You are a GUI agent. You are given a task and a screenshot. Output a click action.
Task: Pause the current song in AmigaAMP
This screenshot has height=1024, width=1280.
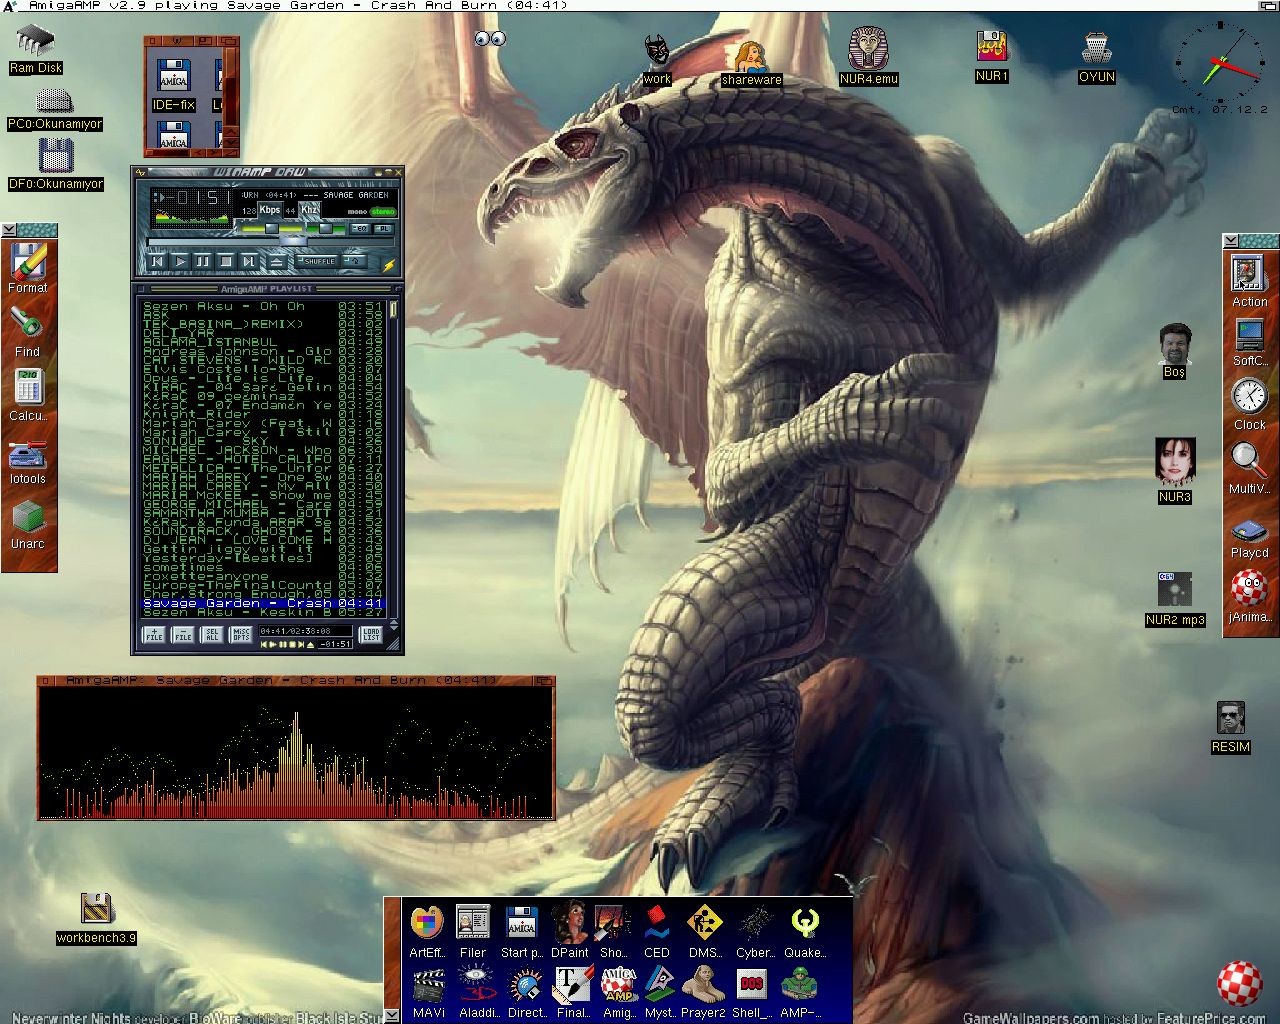pyautogui.click(x=203, y=261)
